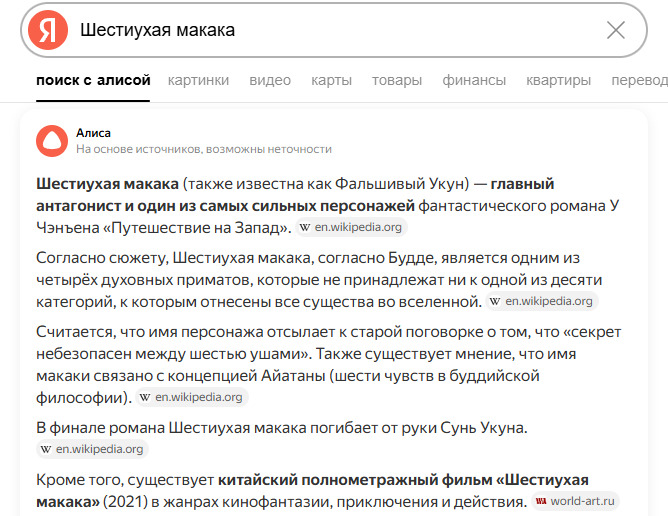The height and width of the screenshot is (516, 668).
Task: Select the "поиск с алисой" tab
Action: pos(93,80)
